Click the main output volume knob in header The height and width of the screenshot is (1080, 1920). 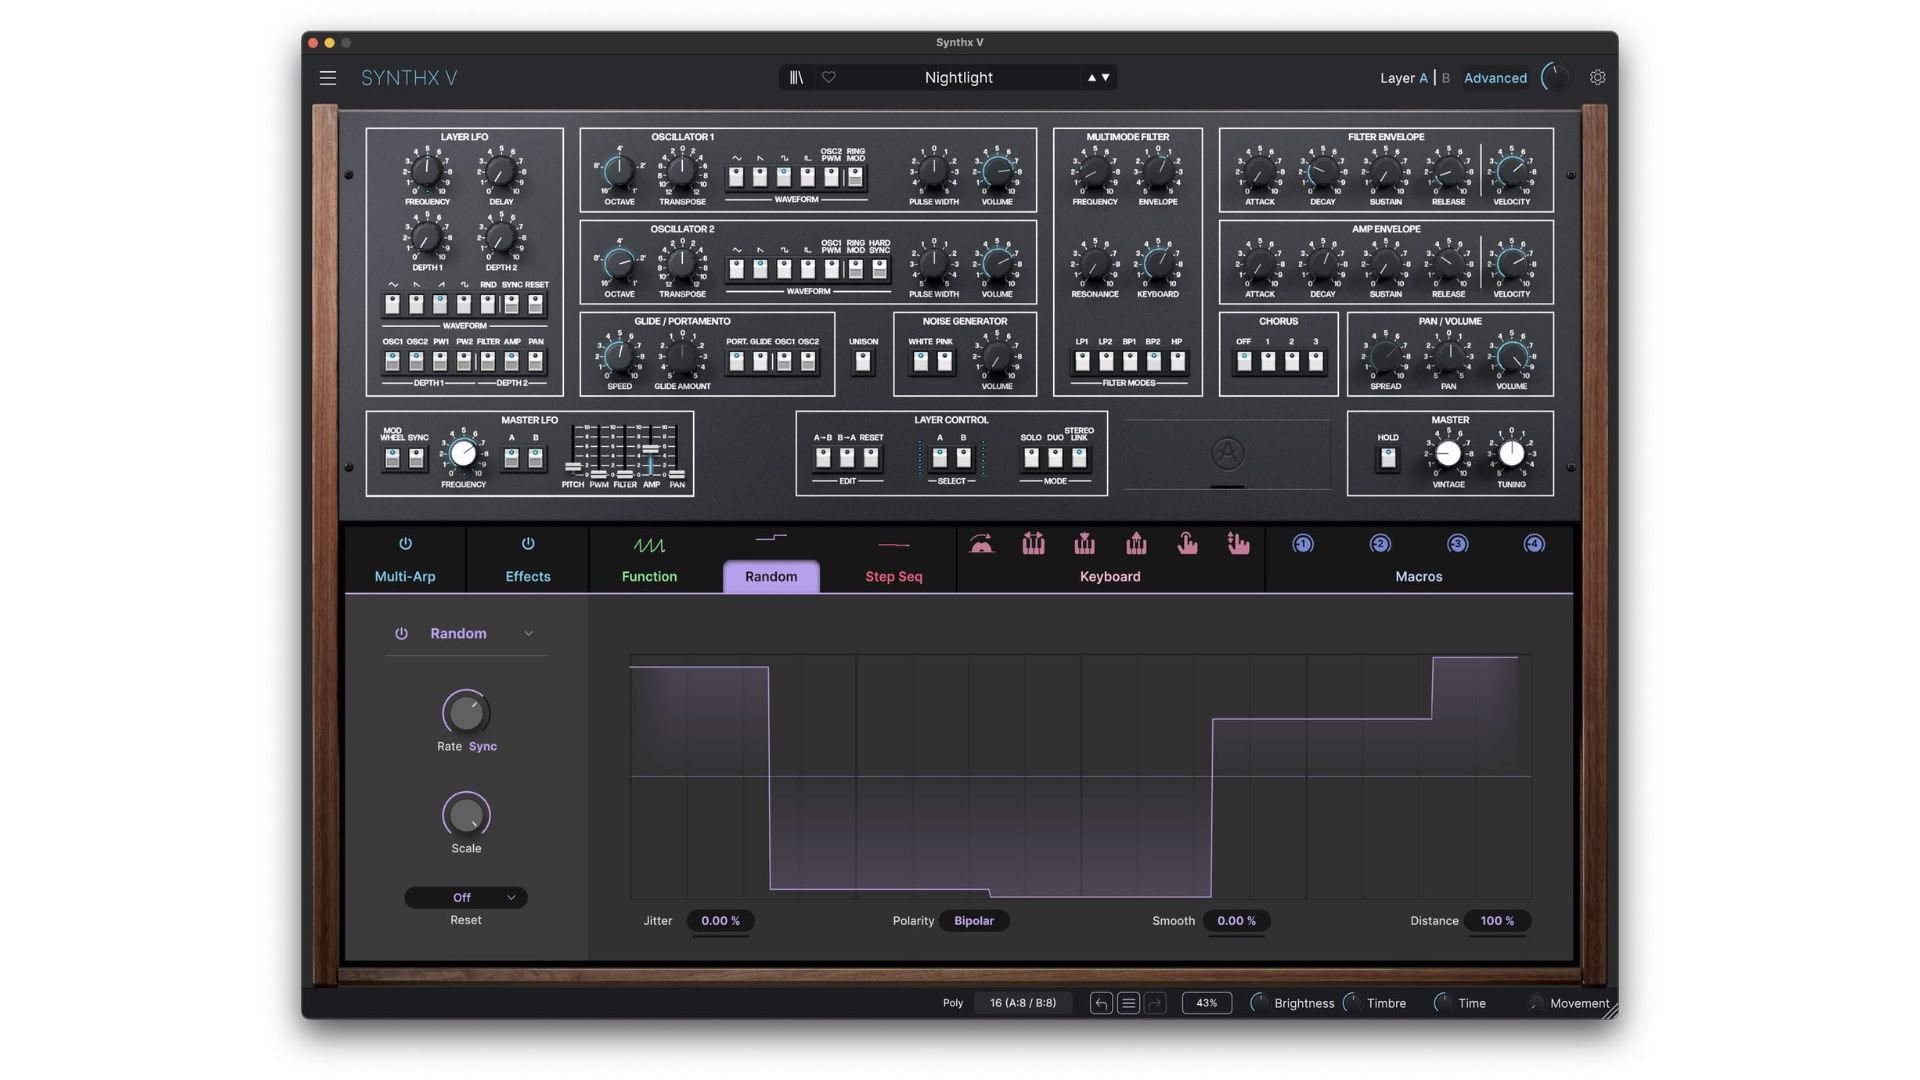1555,77
